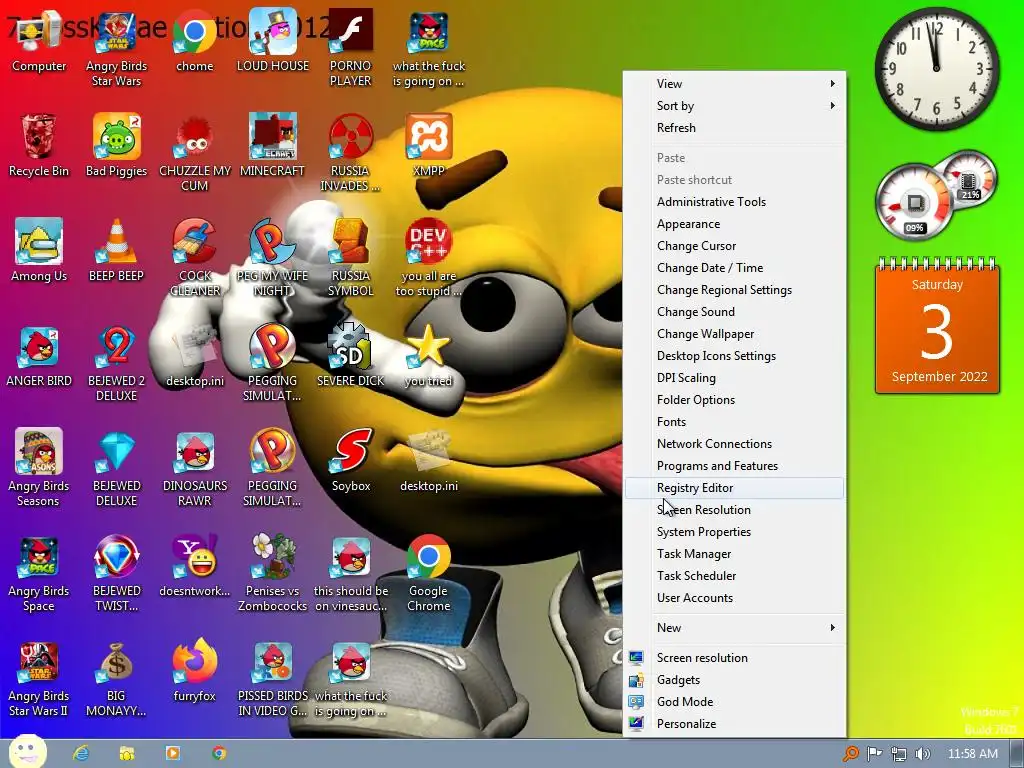Select the doesntwork Yahoo messenger icon
1024x768 pixels.
[x=195, y=566]
